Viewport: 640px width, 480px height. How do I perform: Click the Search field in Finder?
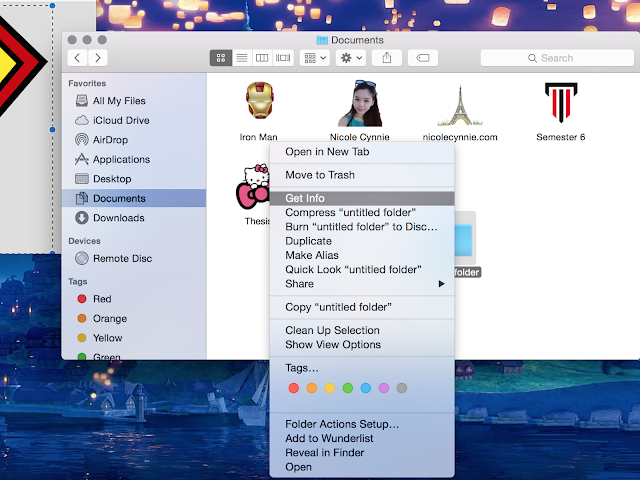click(557, 58)
